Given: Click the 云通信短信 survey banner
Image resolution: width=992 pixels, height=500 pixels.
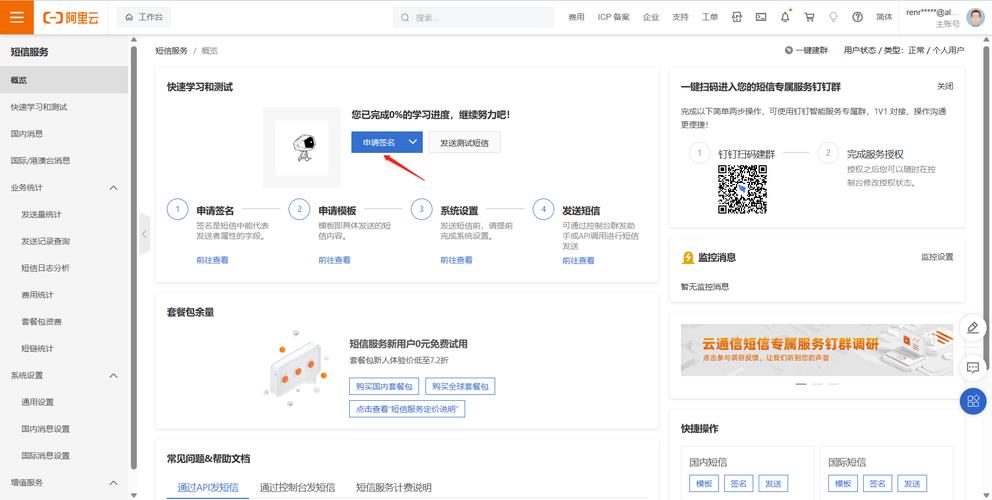Looking at the screenshot, I should point(817,350).
